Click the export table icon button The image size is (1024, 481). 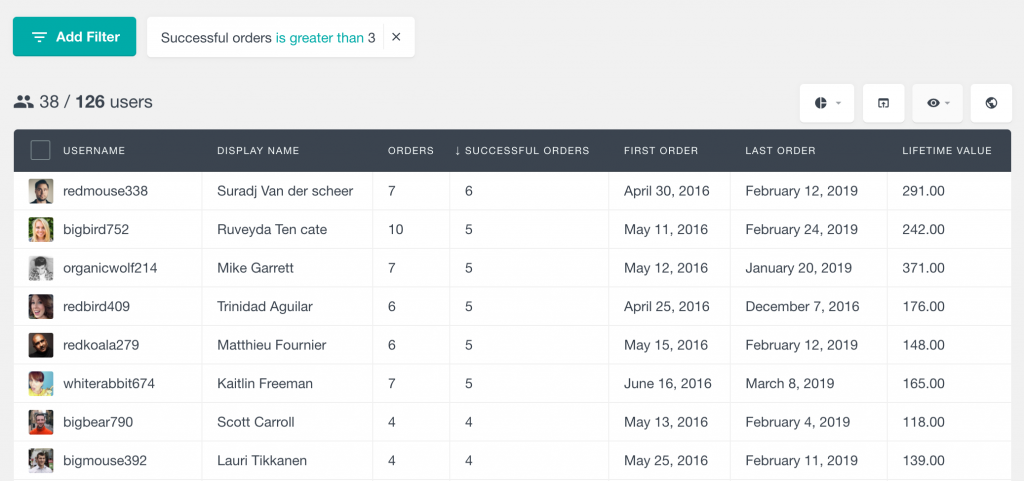[883, 103]
